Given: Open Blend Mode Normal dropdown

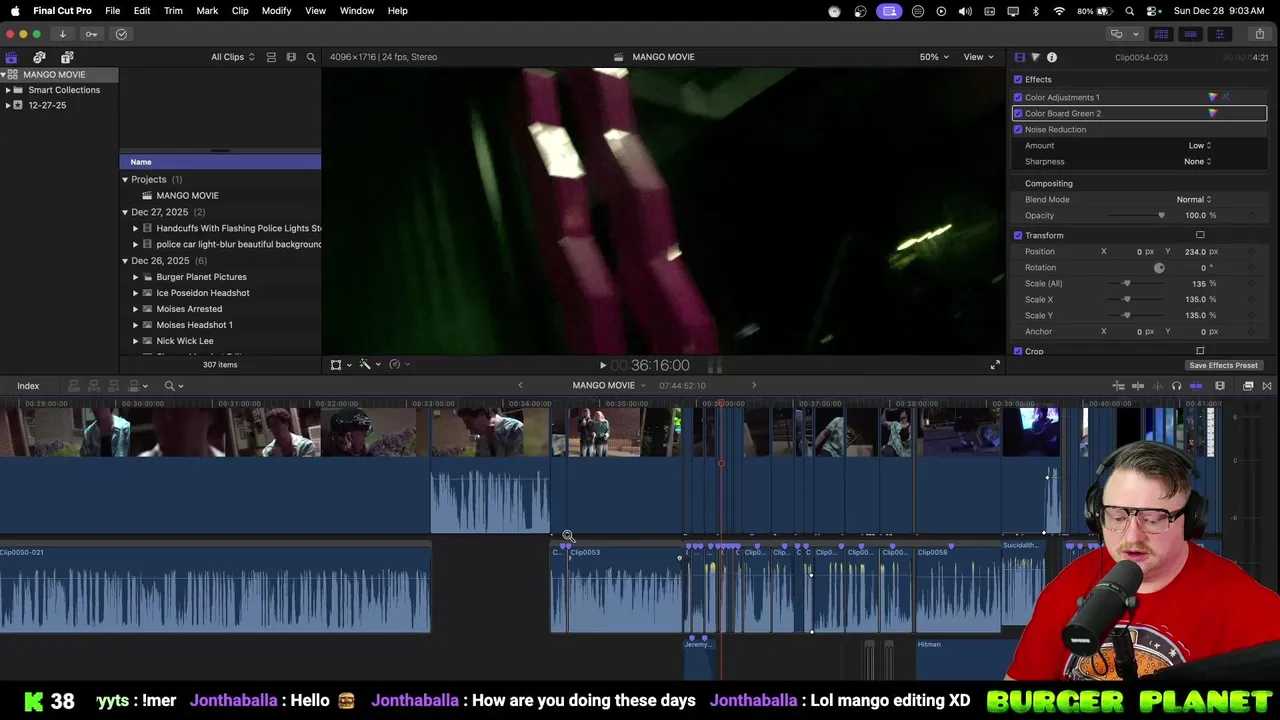Looking at the screenshot, I should pos(1193,199).
